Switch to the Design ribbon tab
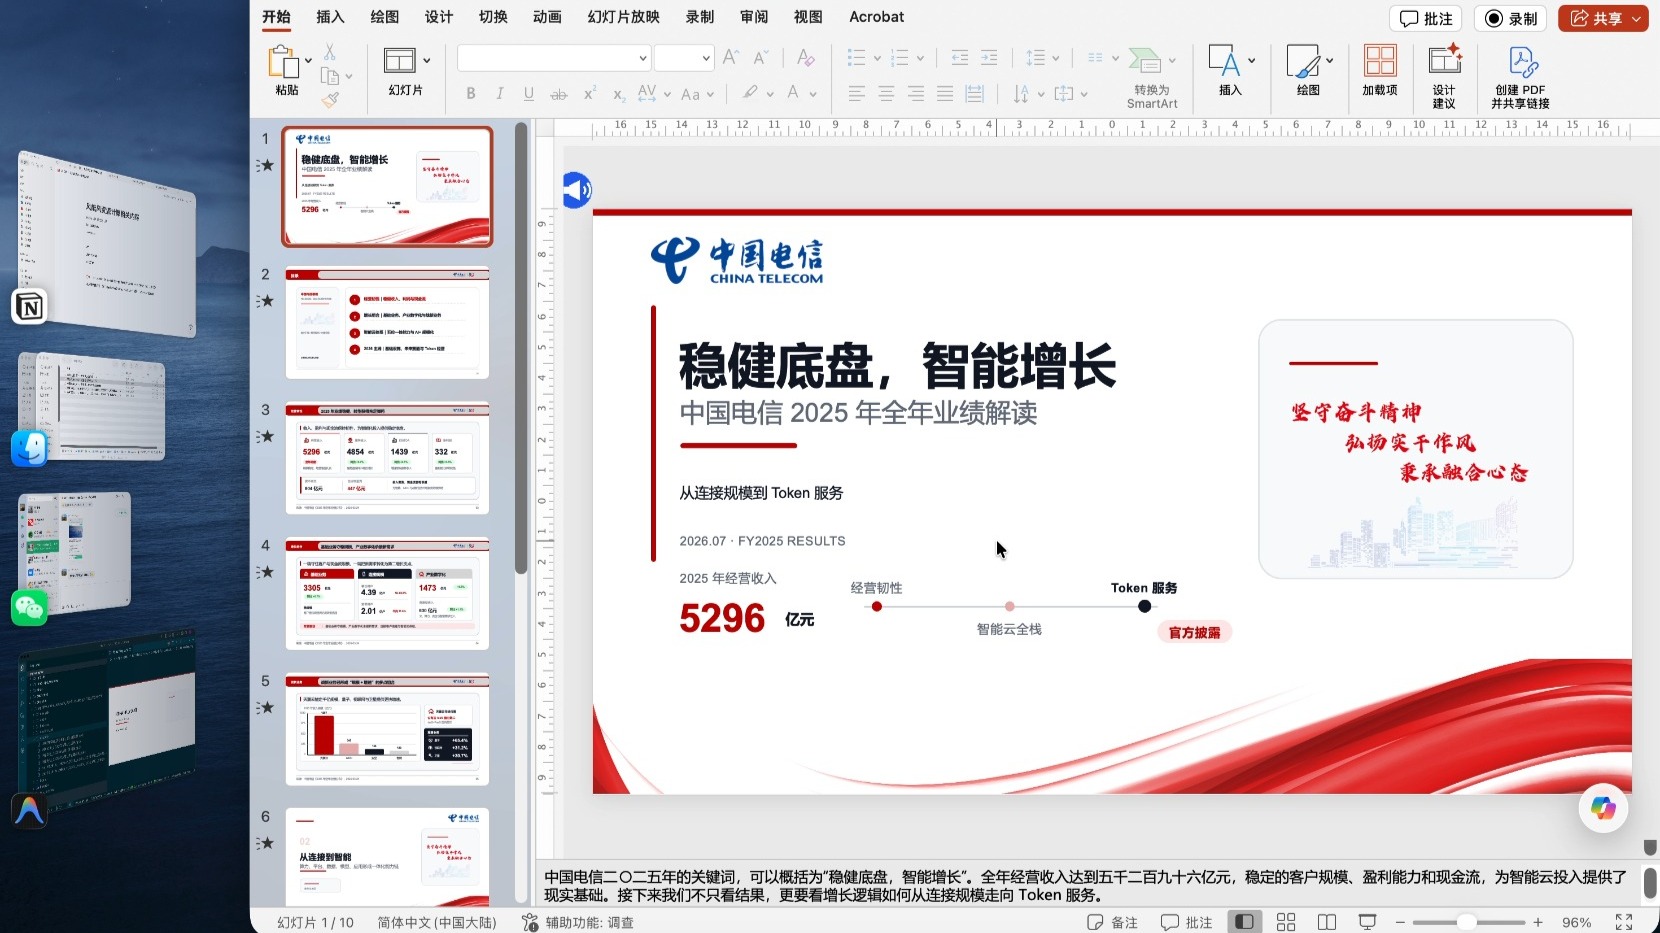 (438, 17)
